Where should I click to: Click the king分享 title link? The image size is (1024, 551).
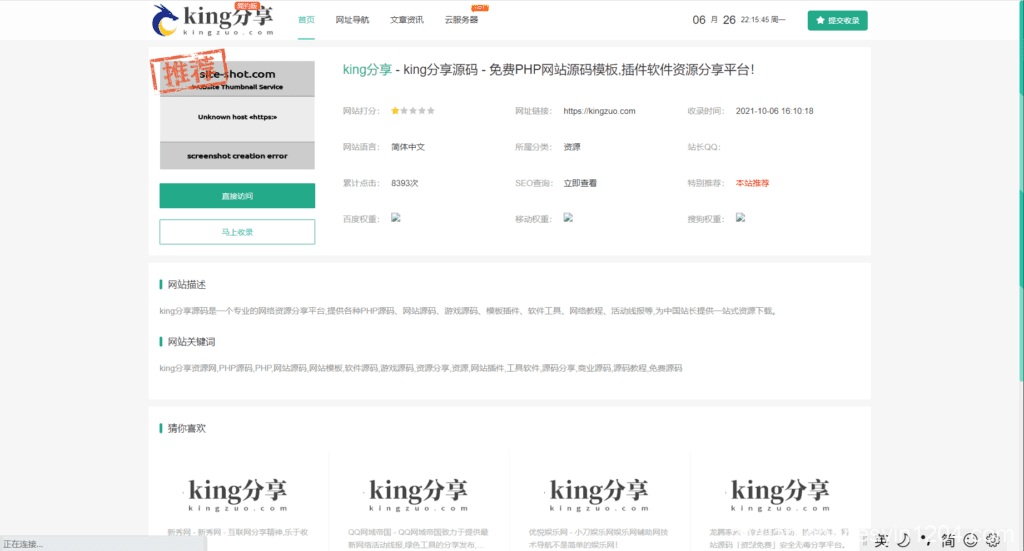pos(367,70)
